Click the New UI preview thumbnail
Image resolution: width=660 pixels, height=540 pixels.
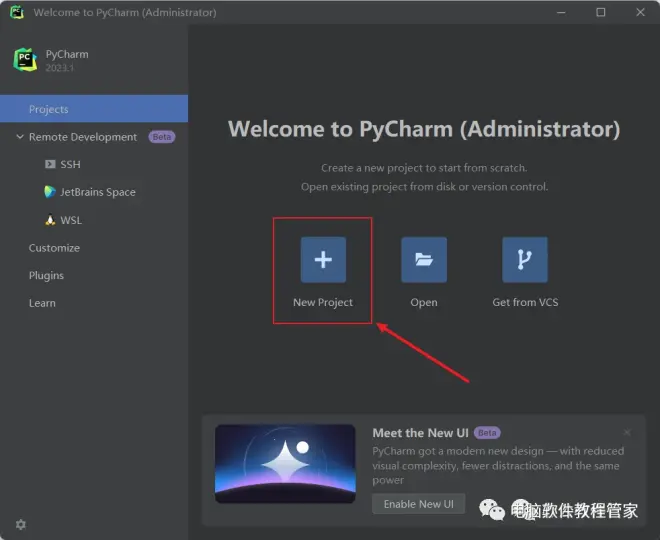click(285, 464)
